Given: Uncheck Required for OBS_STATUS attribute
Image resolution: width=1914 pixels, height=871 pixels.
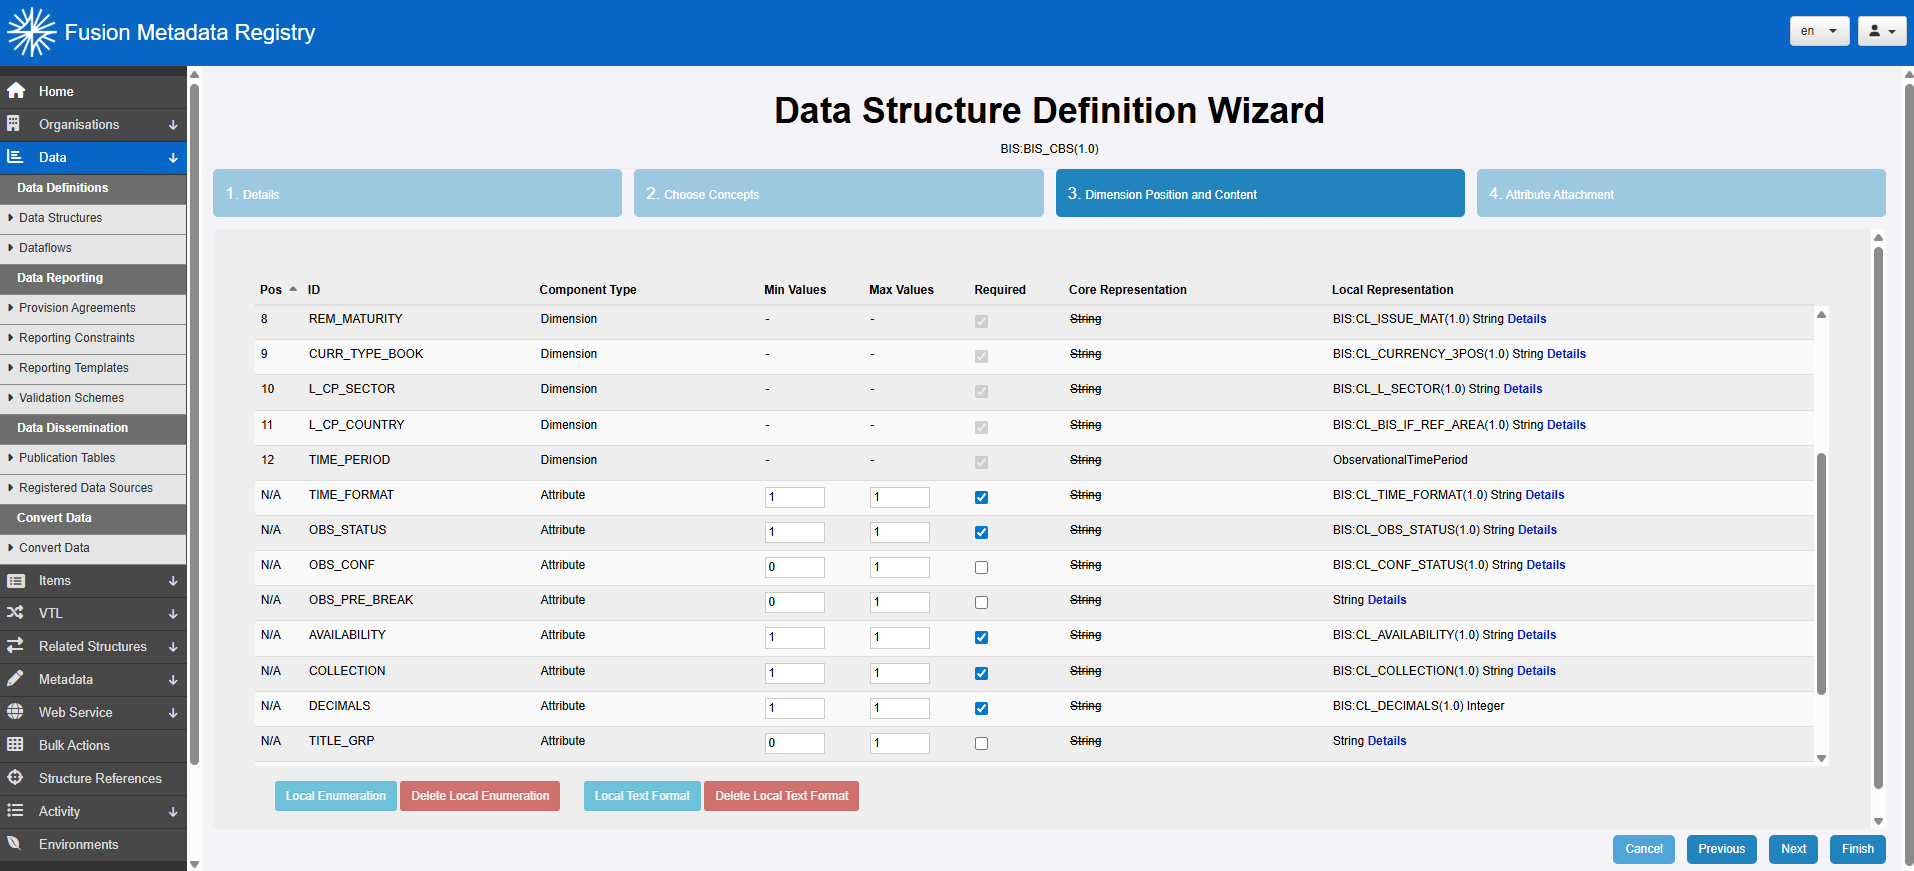Looking at the screenshot, I should coord(981,532).
